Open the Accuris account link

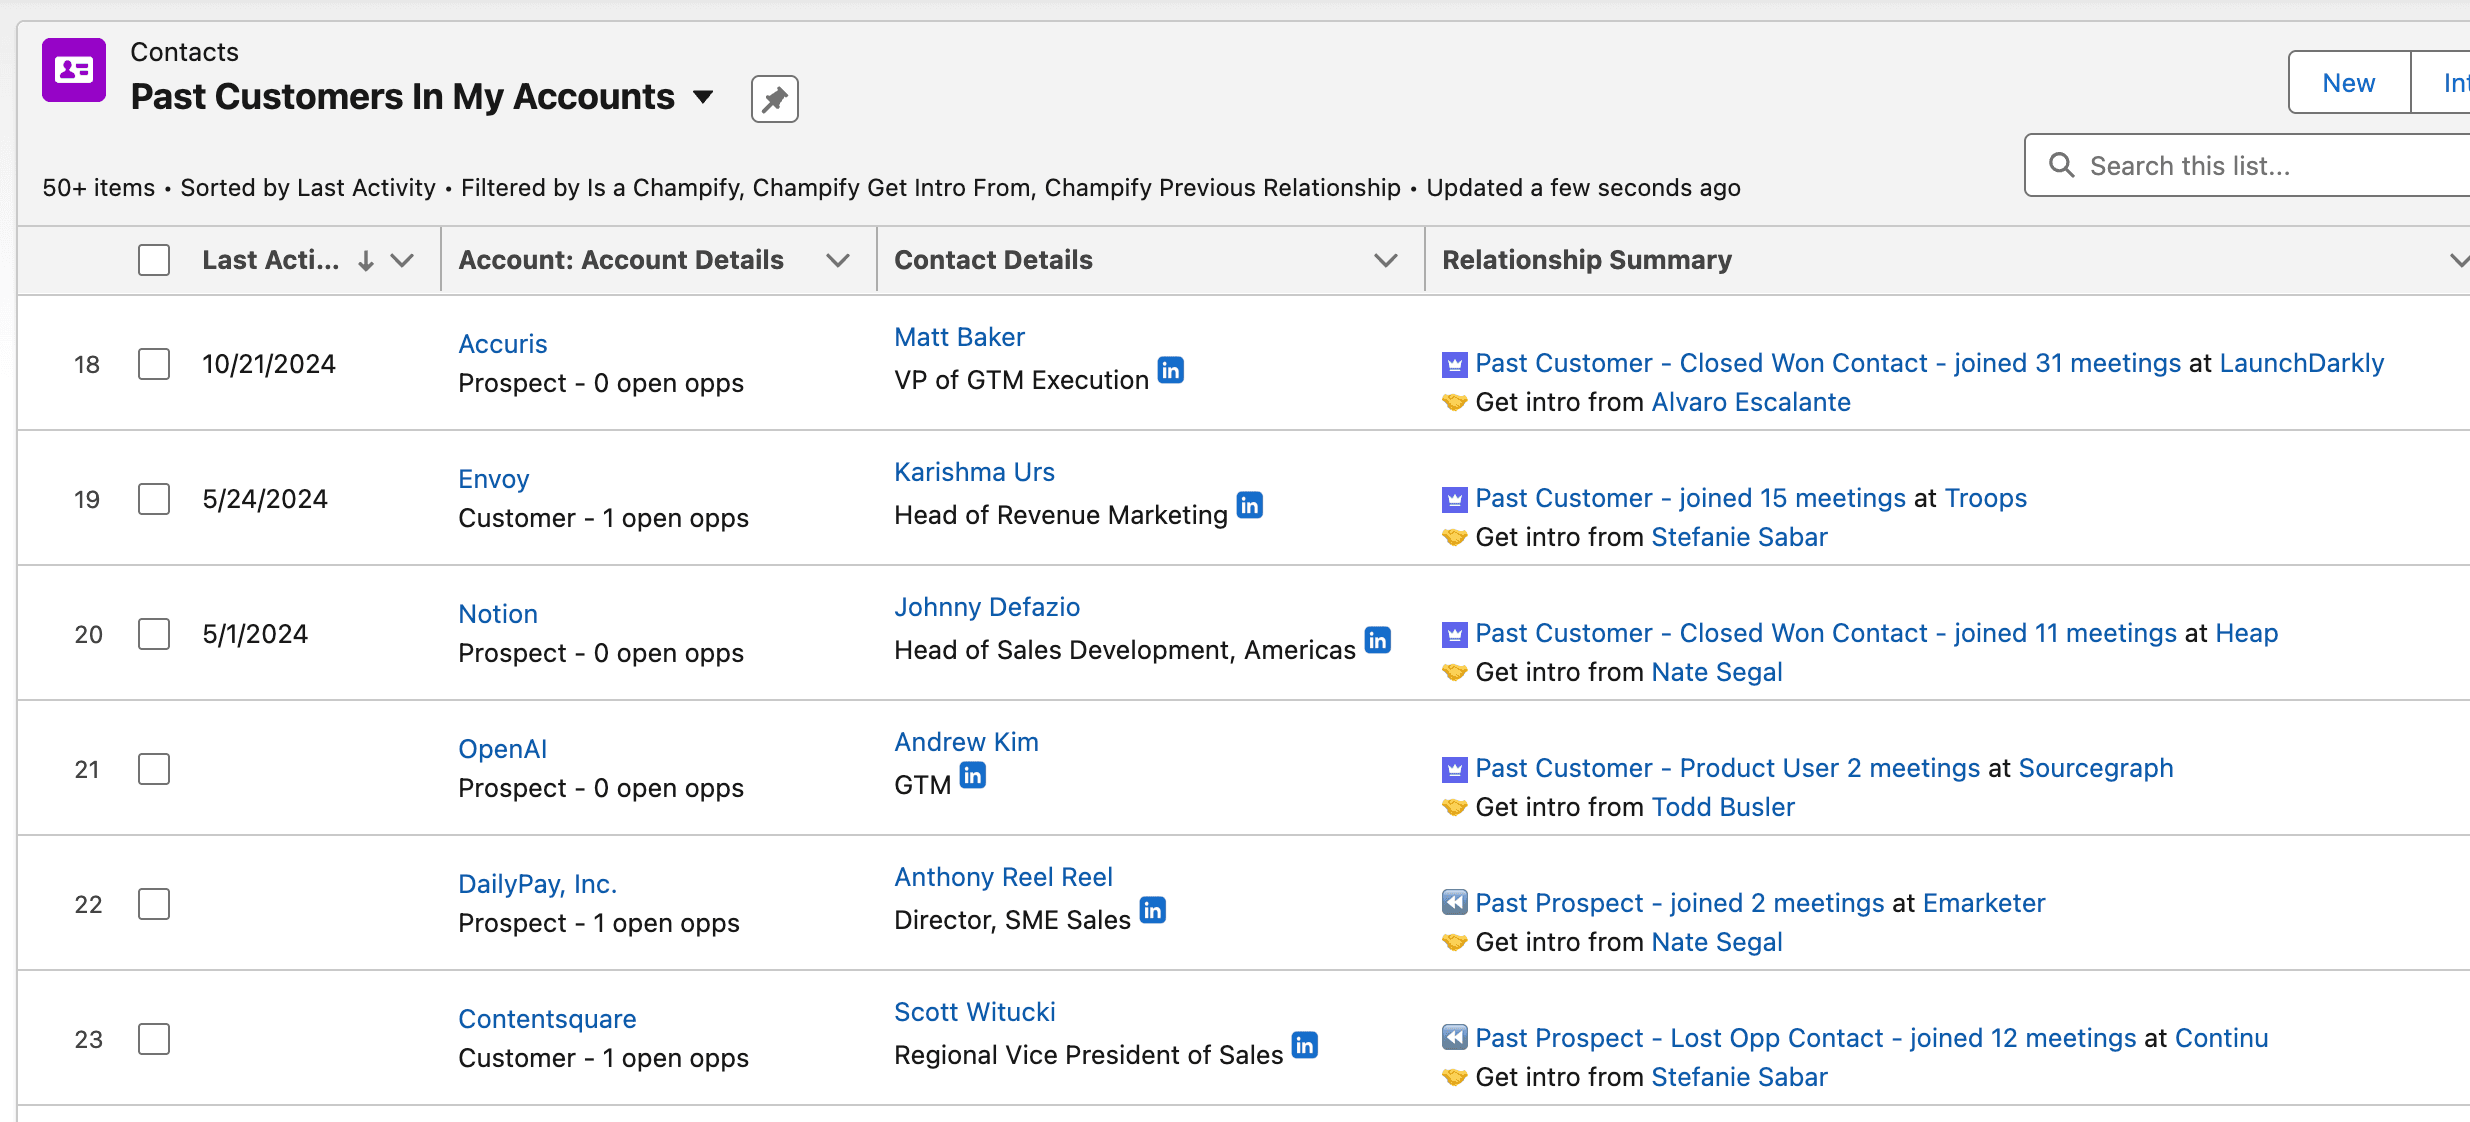coord(503,344)
